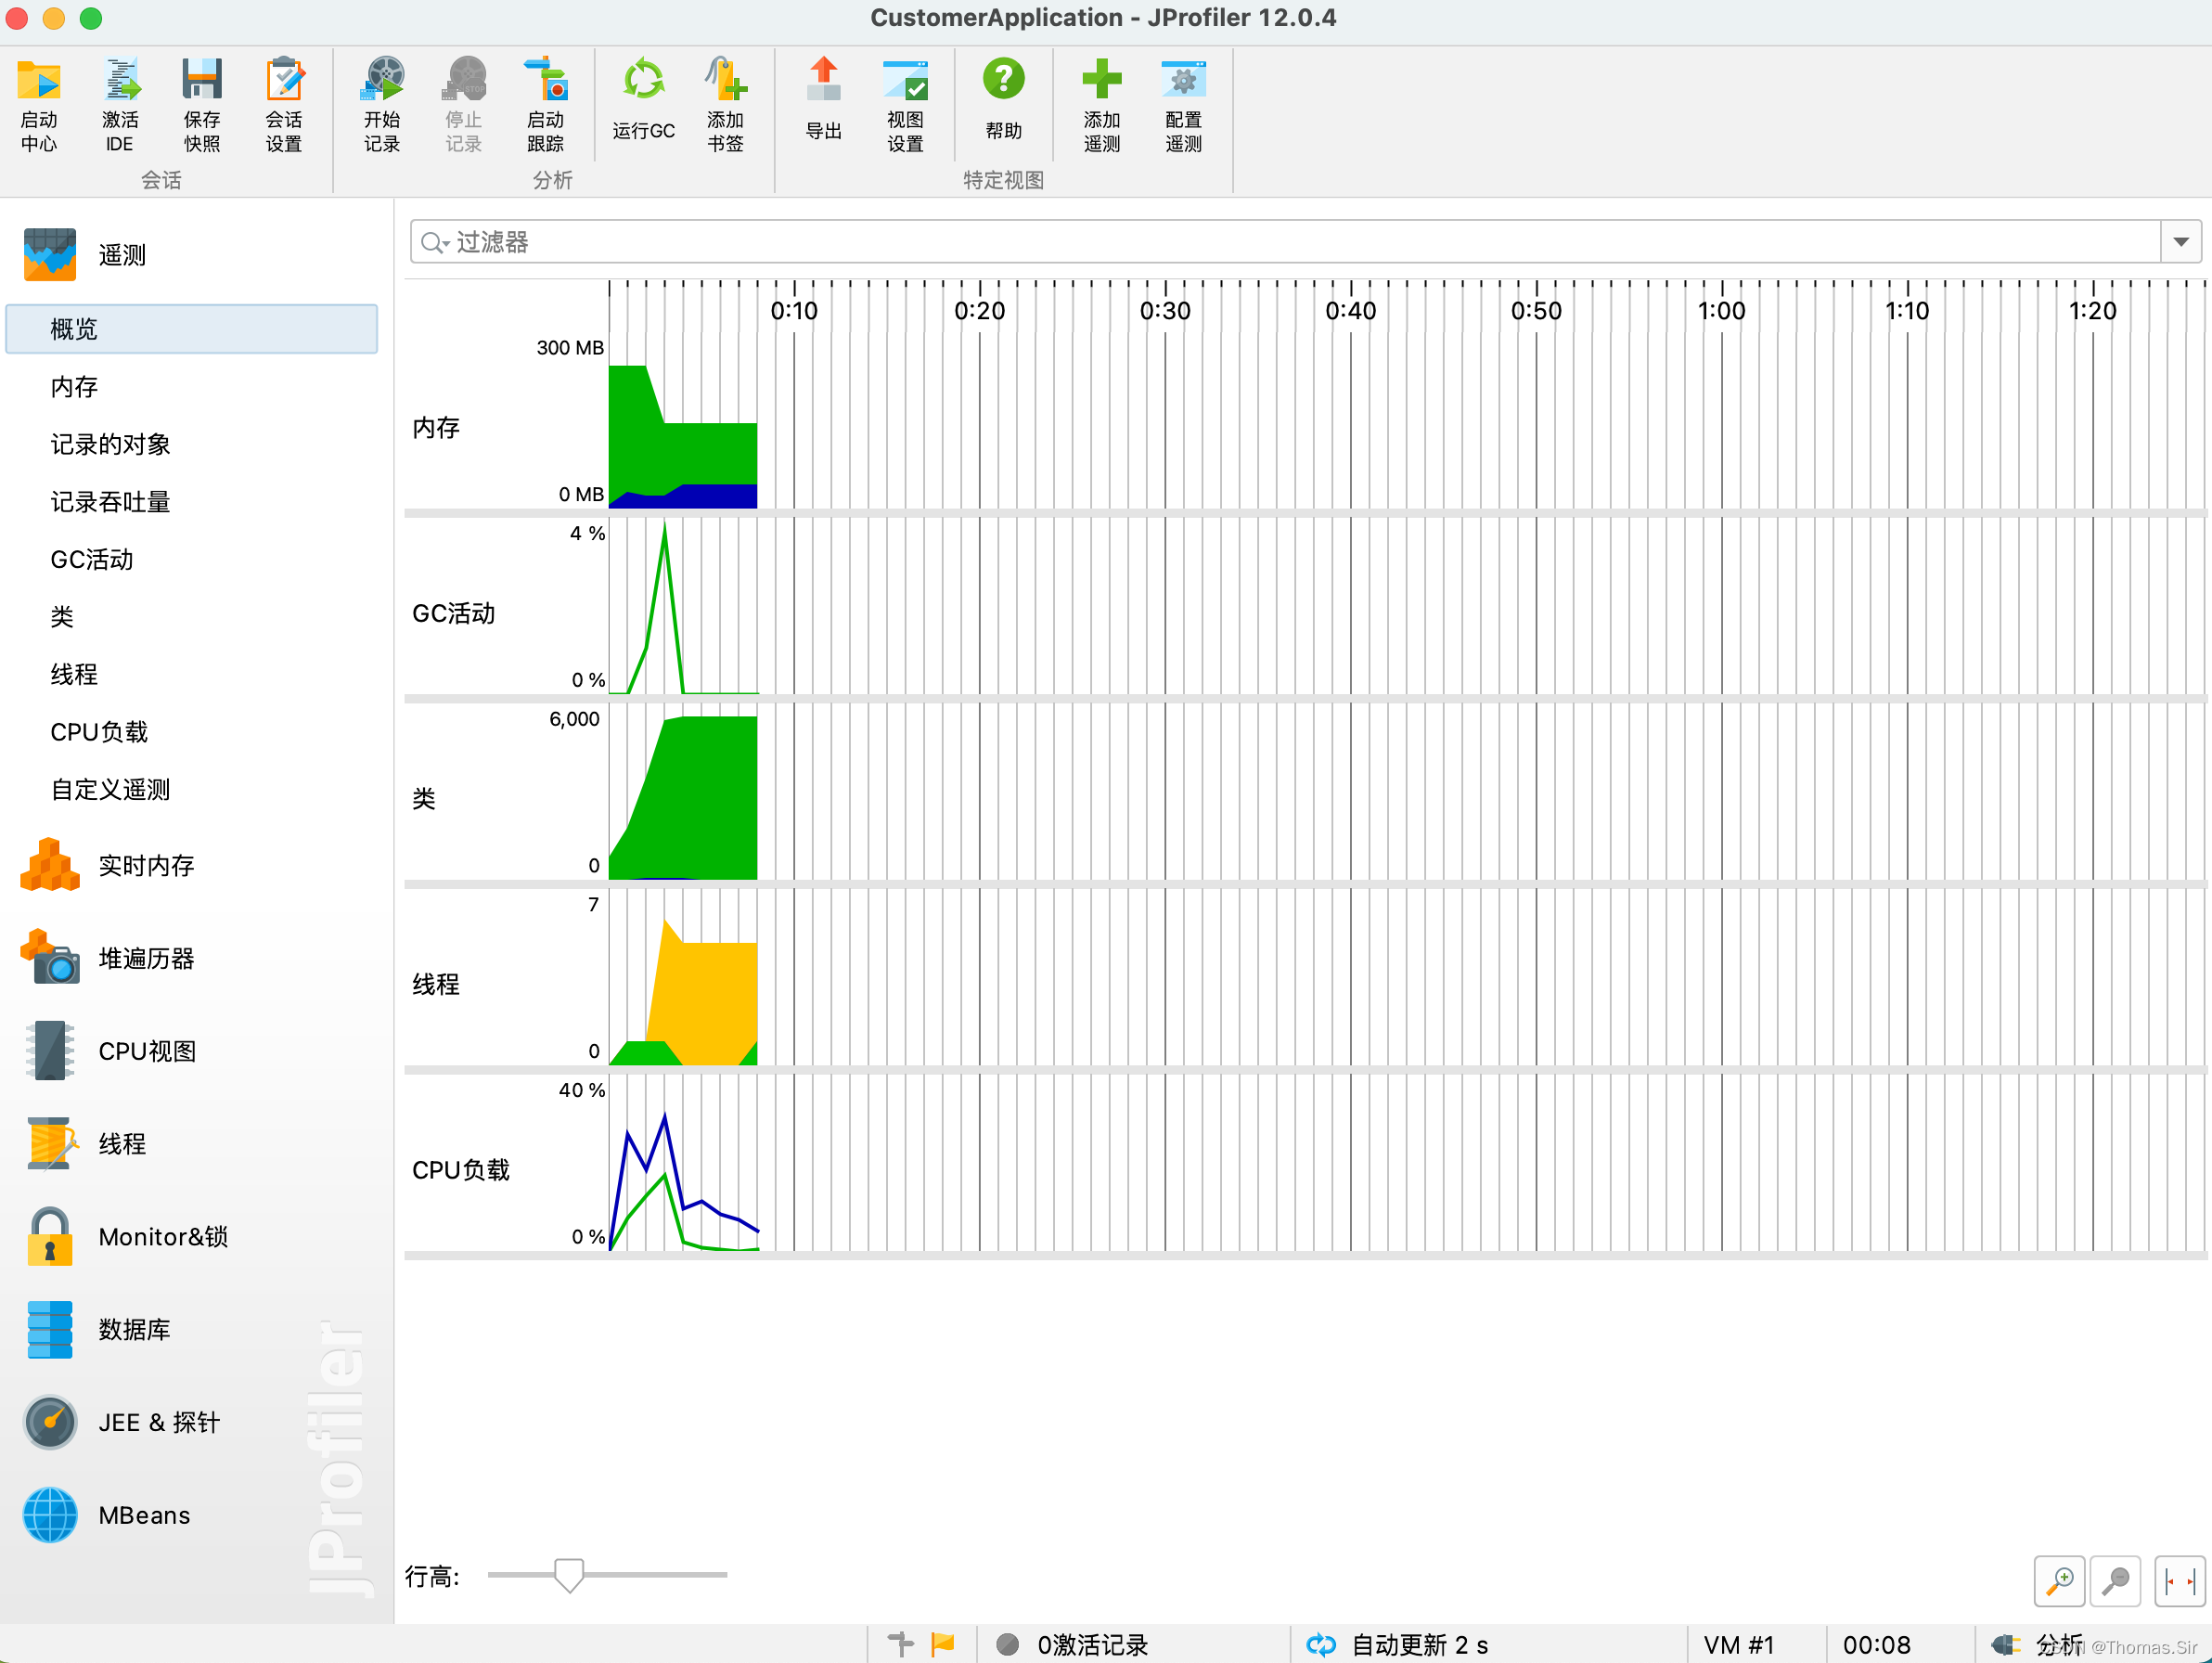Expand the CPU views sidebar section

146,1051
